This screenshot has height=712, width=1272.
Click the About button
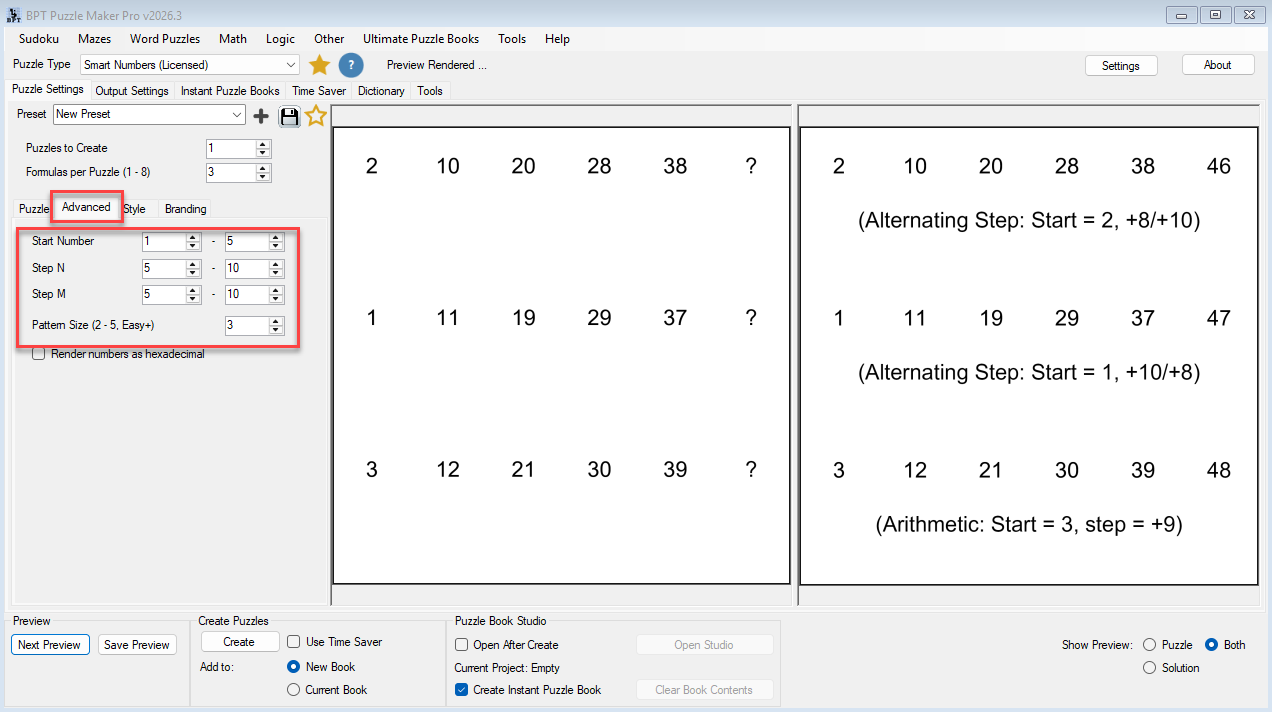coord(1218,65)
